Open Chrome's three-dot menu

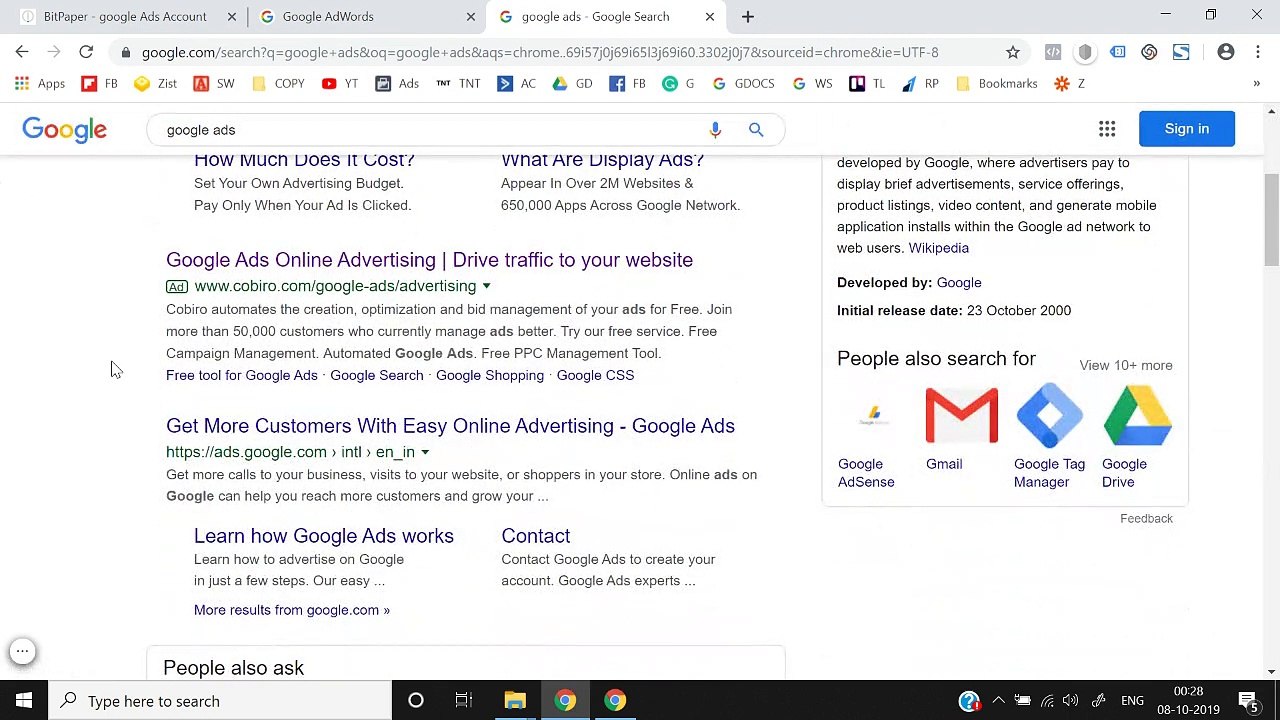(x=1258, y=52)
